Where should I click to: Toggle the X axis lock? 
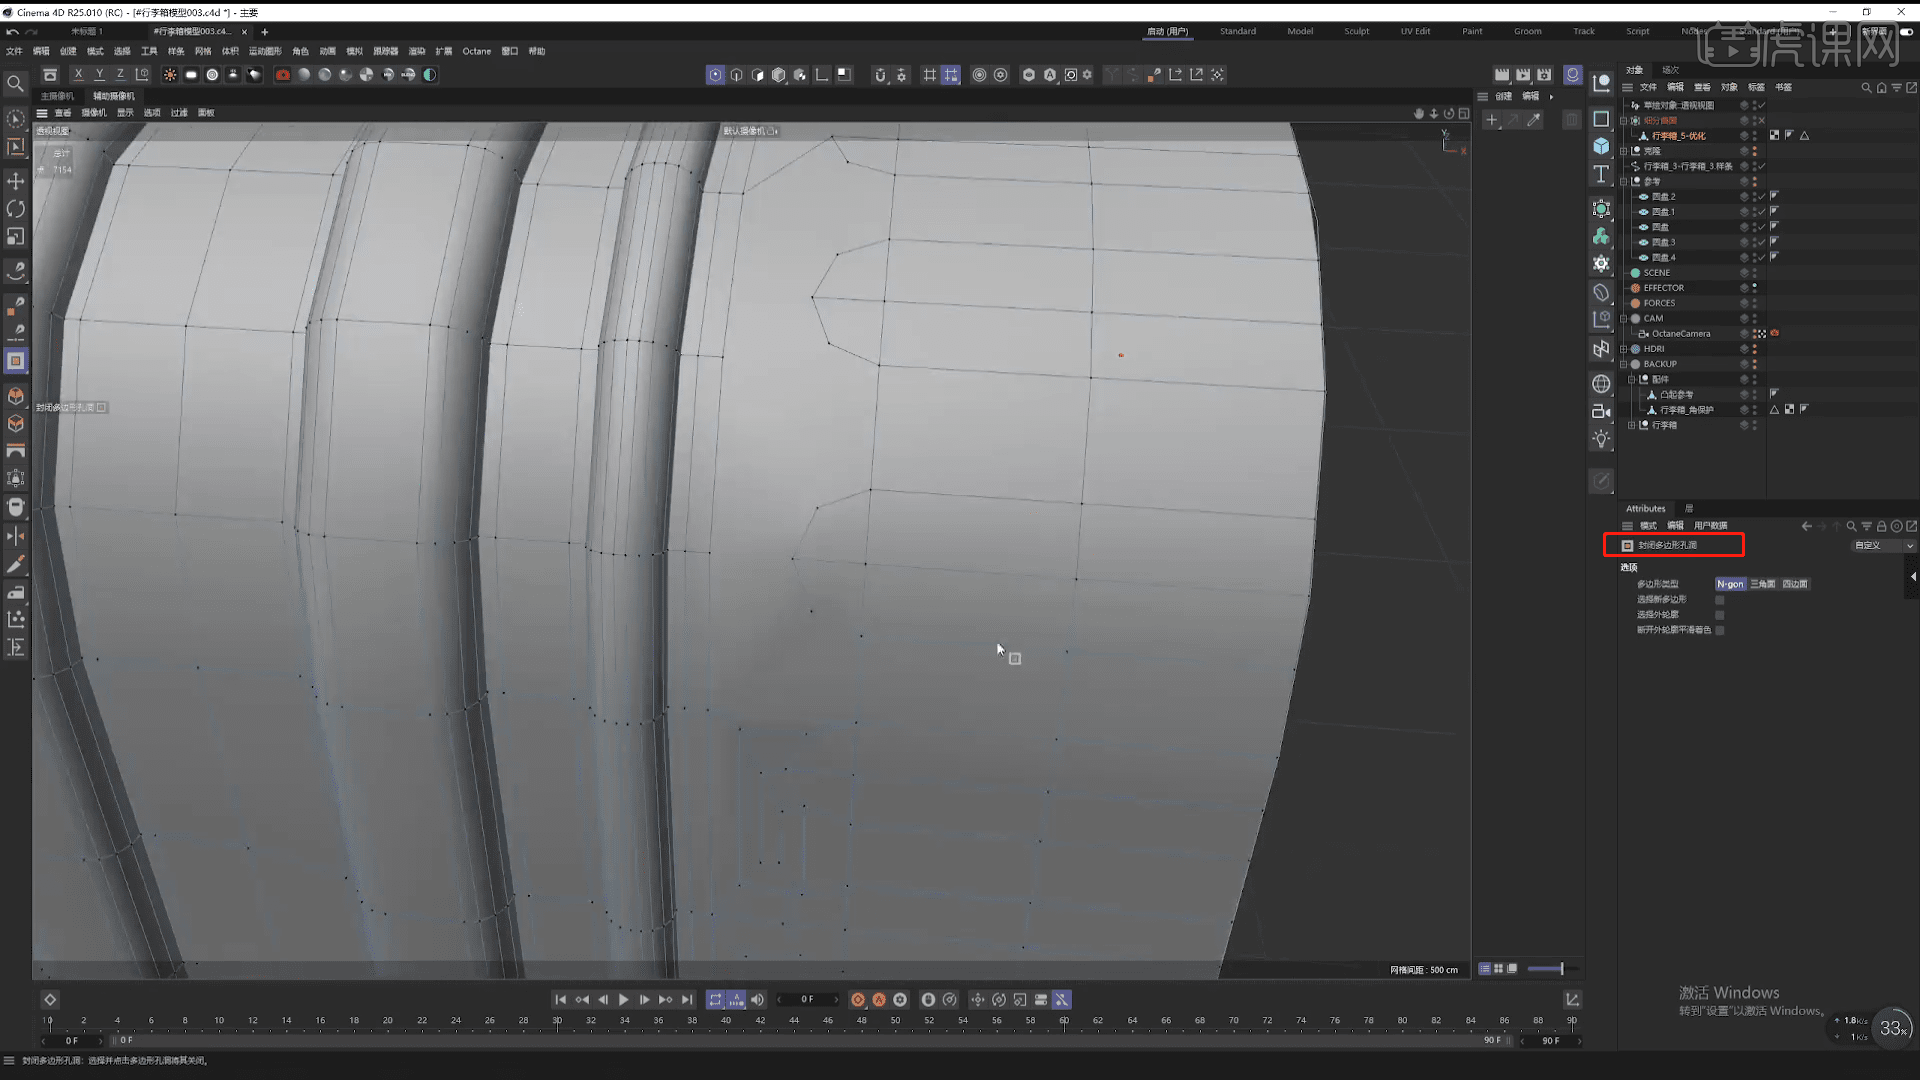pyautogui.click(x=78, y=75)
